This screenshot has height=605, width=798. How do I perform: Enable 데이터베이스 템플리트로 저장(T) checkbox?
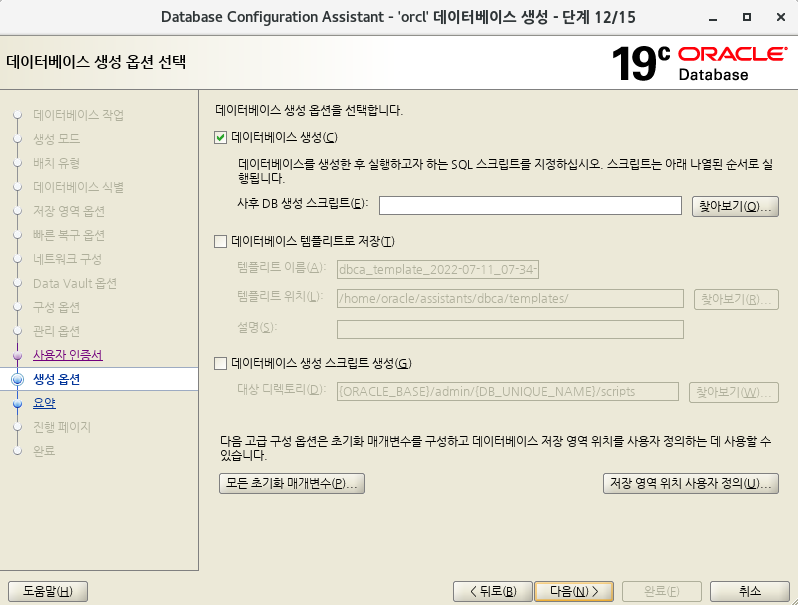pos(220,241)
